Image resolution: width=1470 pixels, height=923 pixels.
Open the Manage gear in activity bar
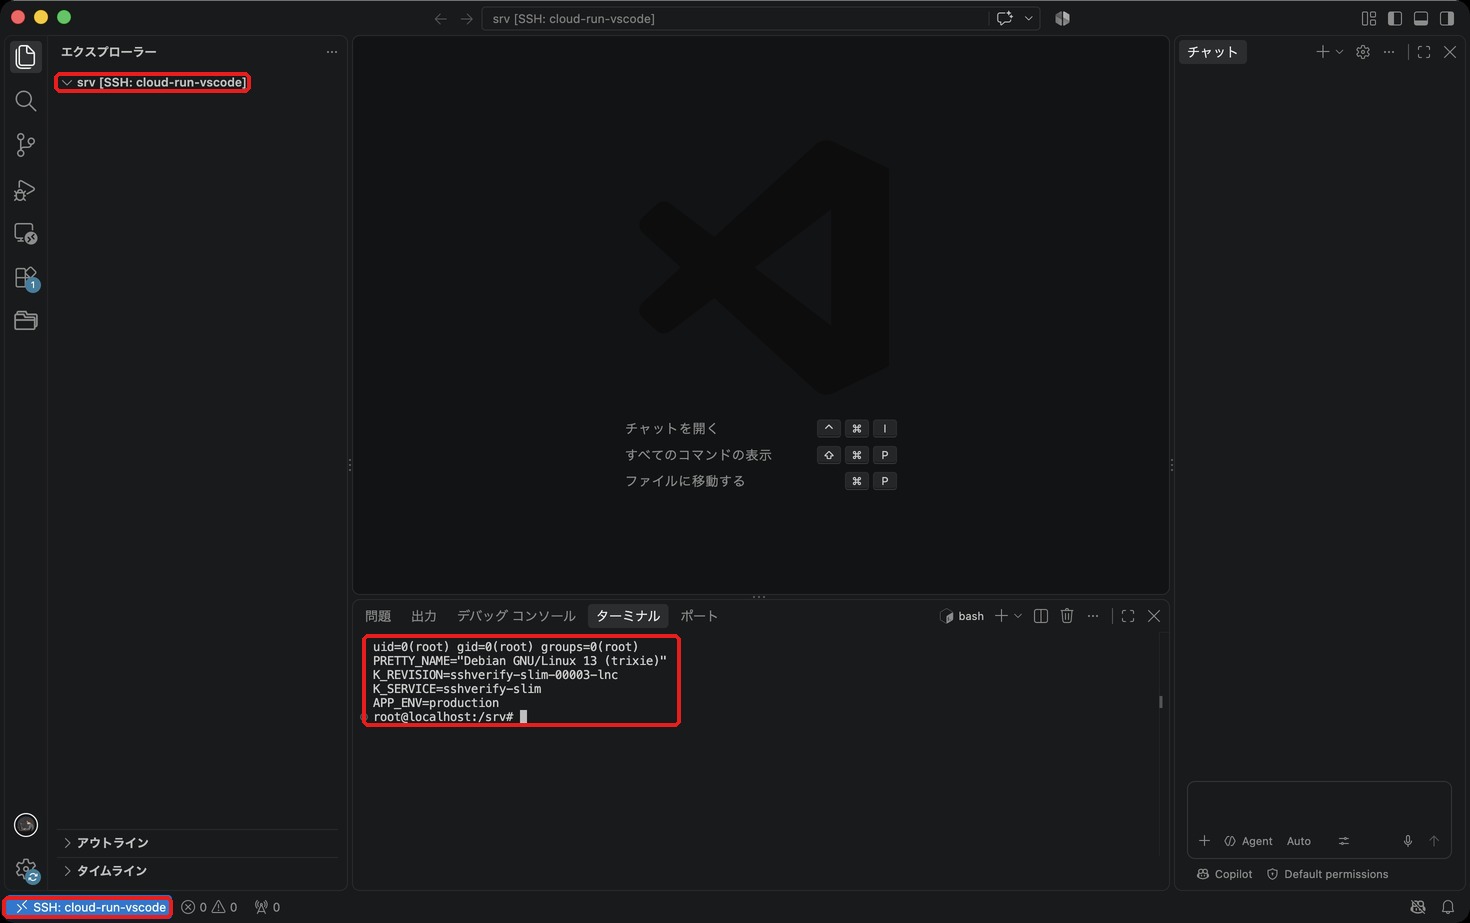tap(26, 869)
